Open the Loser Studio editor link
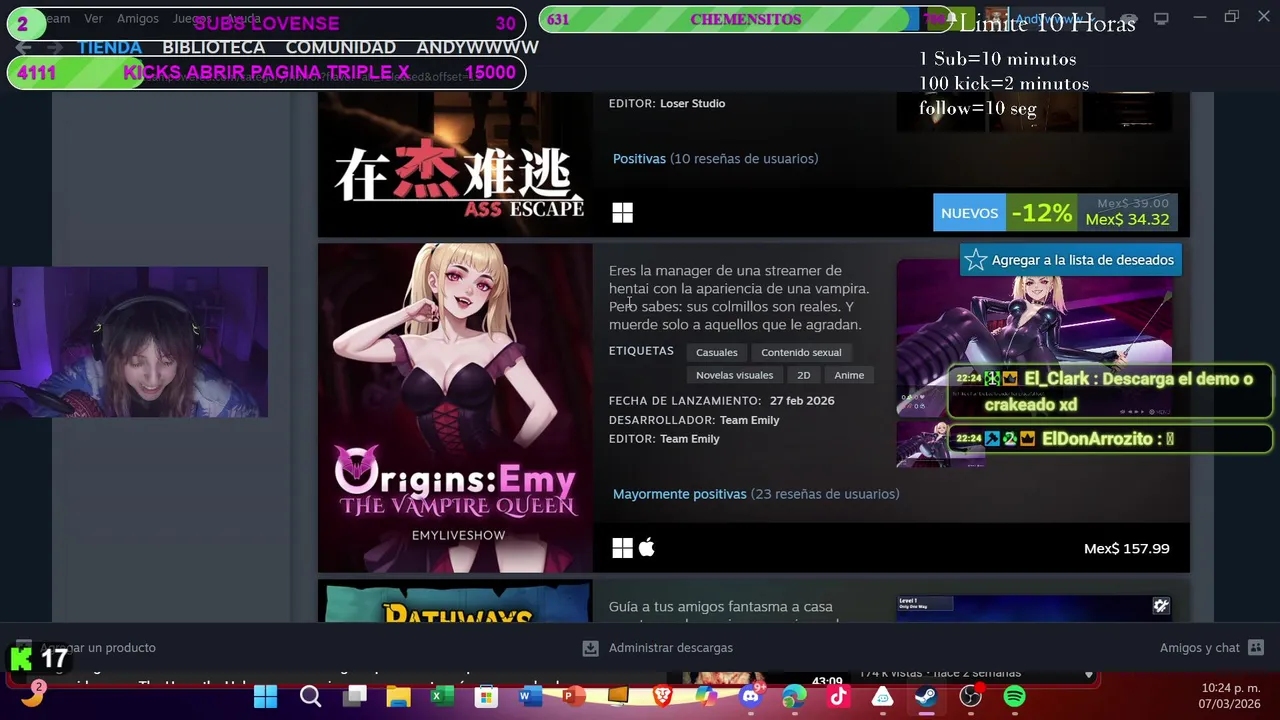Viewport: 1280px width, 720px height. coord(693,103)
